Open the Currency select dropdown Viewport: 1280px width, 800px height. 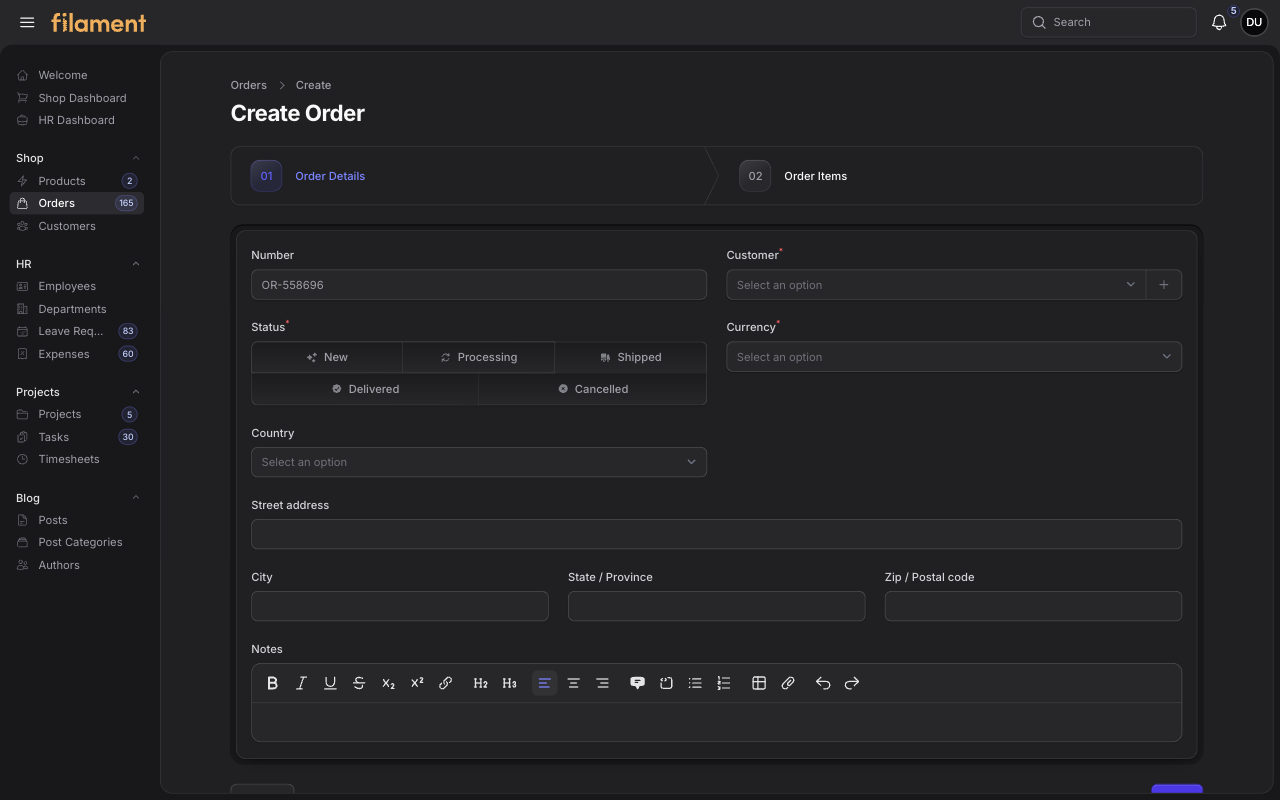tap(954, 357)
